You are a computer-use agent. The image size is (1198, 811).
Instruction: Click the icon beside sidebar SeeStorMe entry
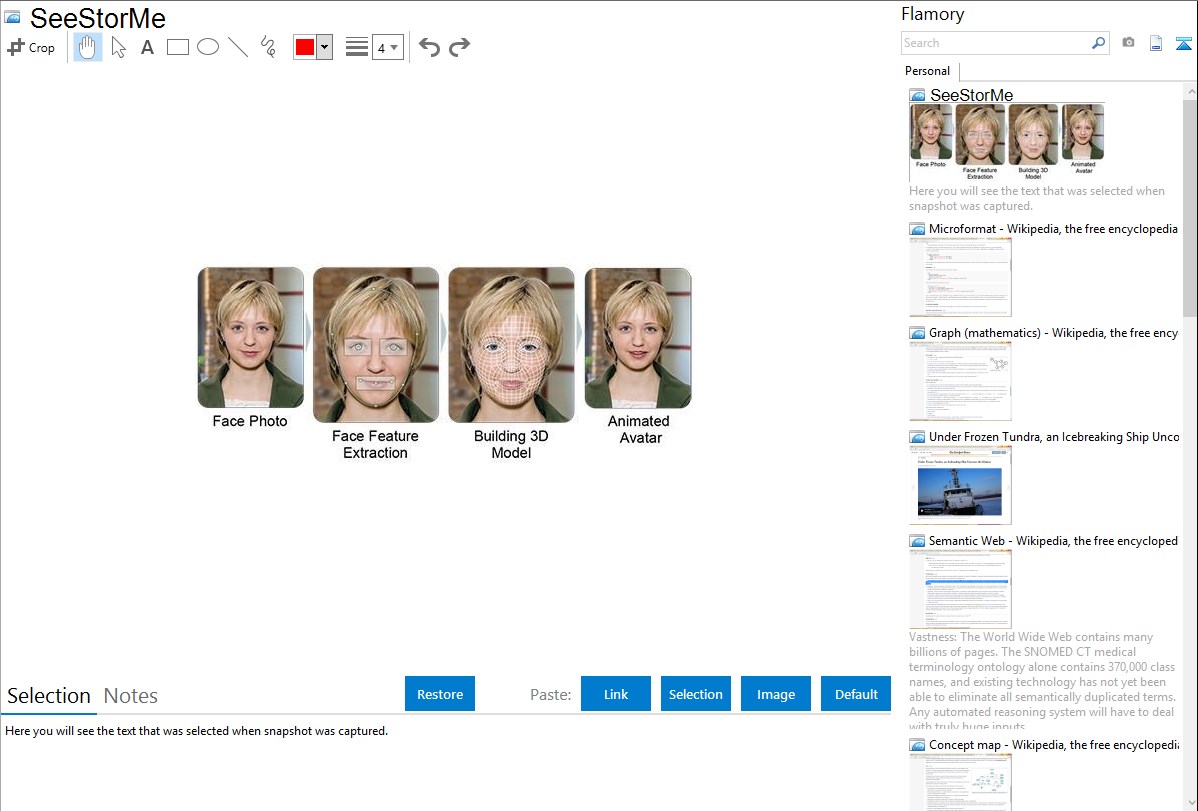917,95
